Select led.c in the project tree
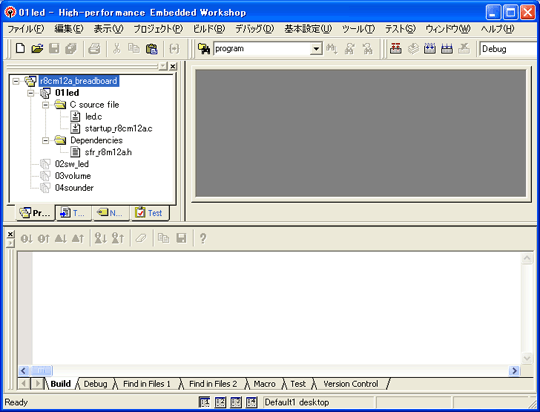 coord(93,117)
